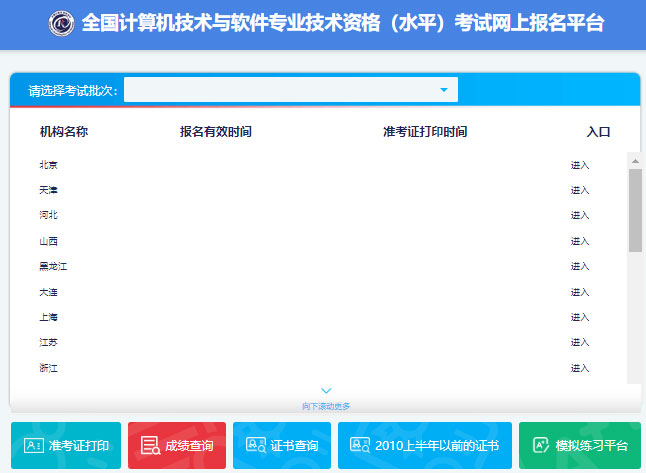Screen dimensions: 646x473
Task: Click 进入 link for 山西
Action: click(x=580, y=241)
